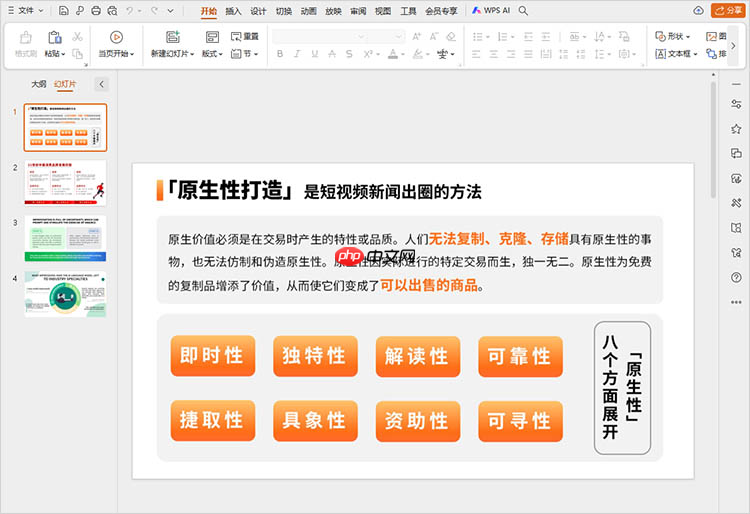The height and width of the screenshot is (514, 750).
Task: Collapse the slide panel with left chevron
Action: 101,84
